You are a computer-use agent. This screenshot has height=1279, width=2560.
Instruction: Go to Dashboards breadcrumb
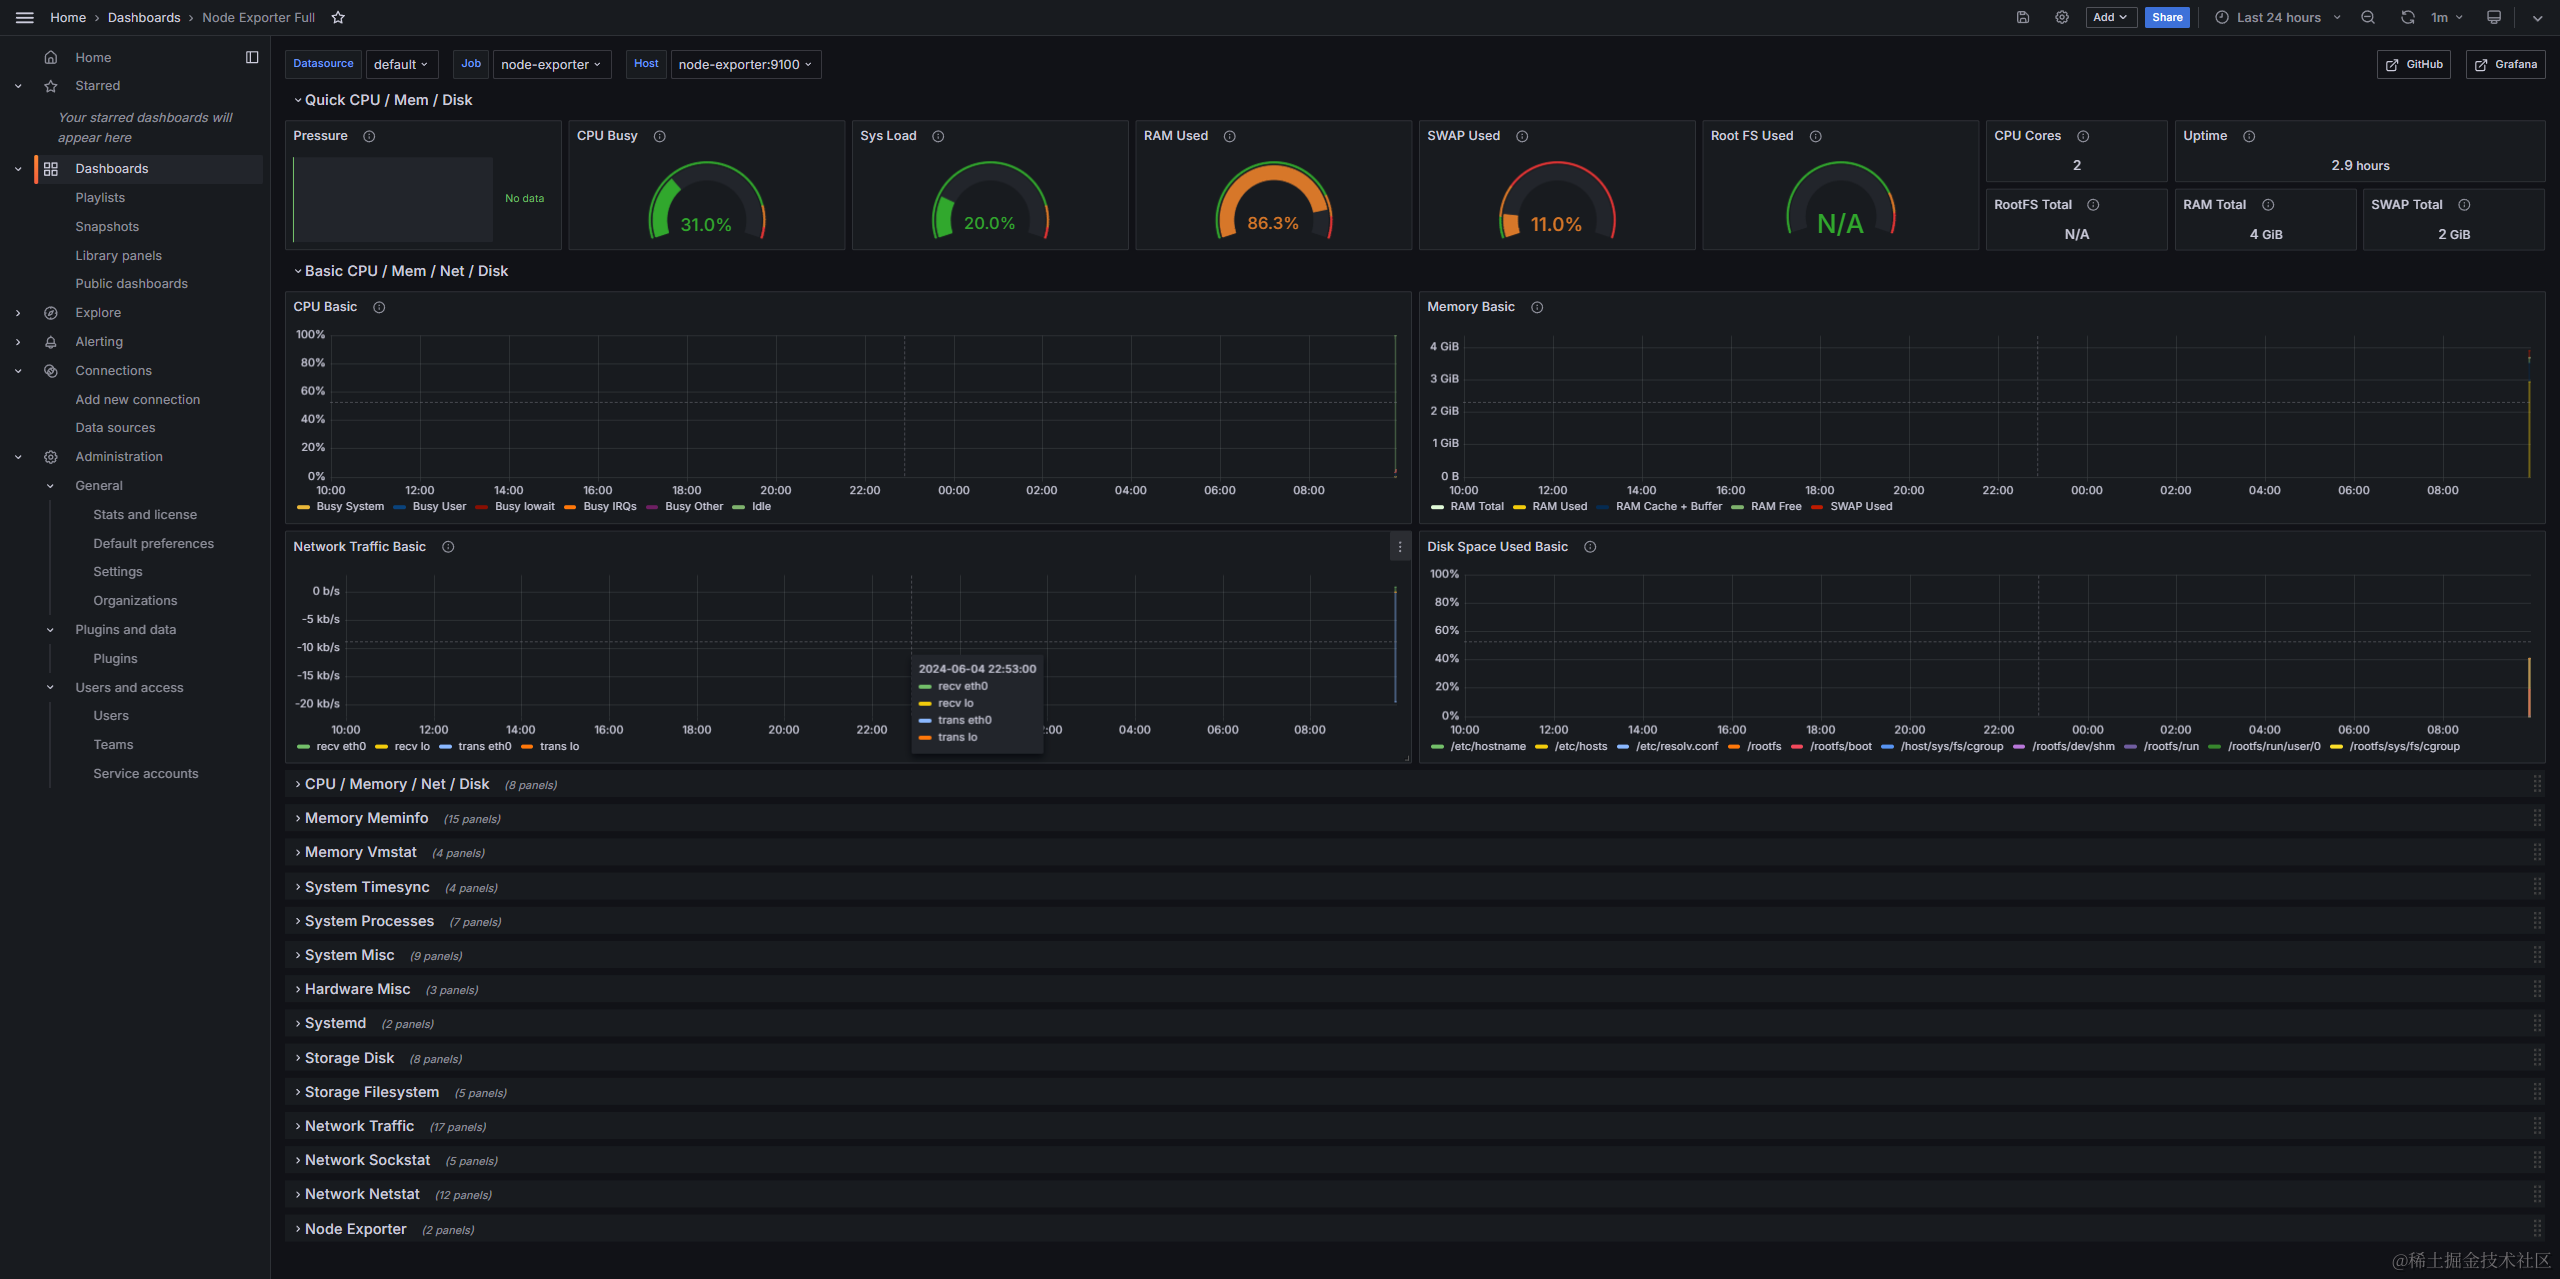click(144, 17)
